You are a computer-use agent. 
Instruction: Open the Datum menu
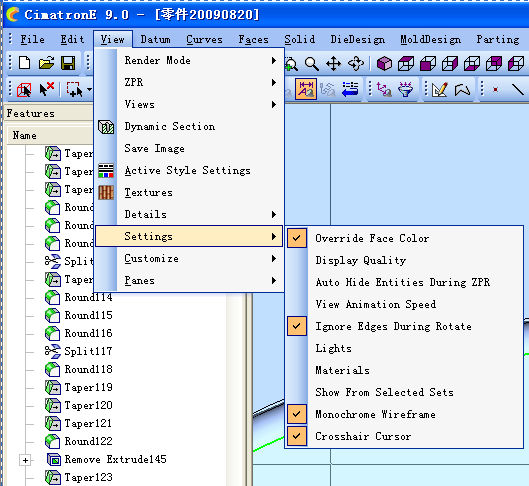pos(156,39)
